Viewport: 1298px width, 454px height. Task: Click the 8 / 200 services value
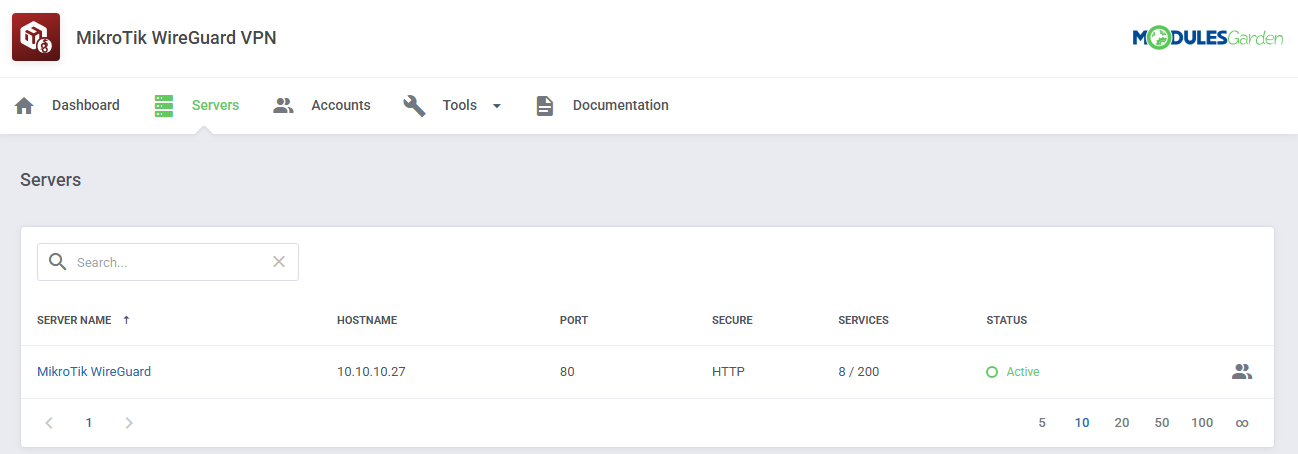pyautogui.click(x=859, y=372)
